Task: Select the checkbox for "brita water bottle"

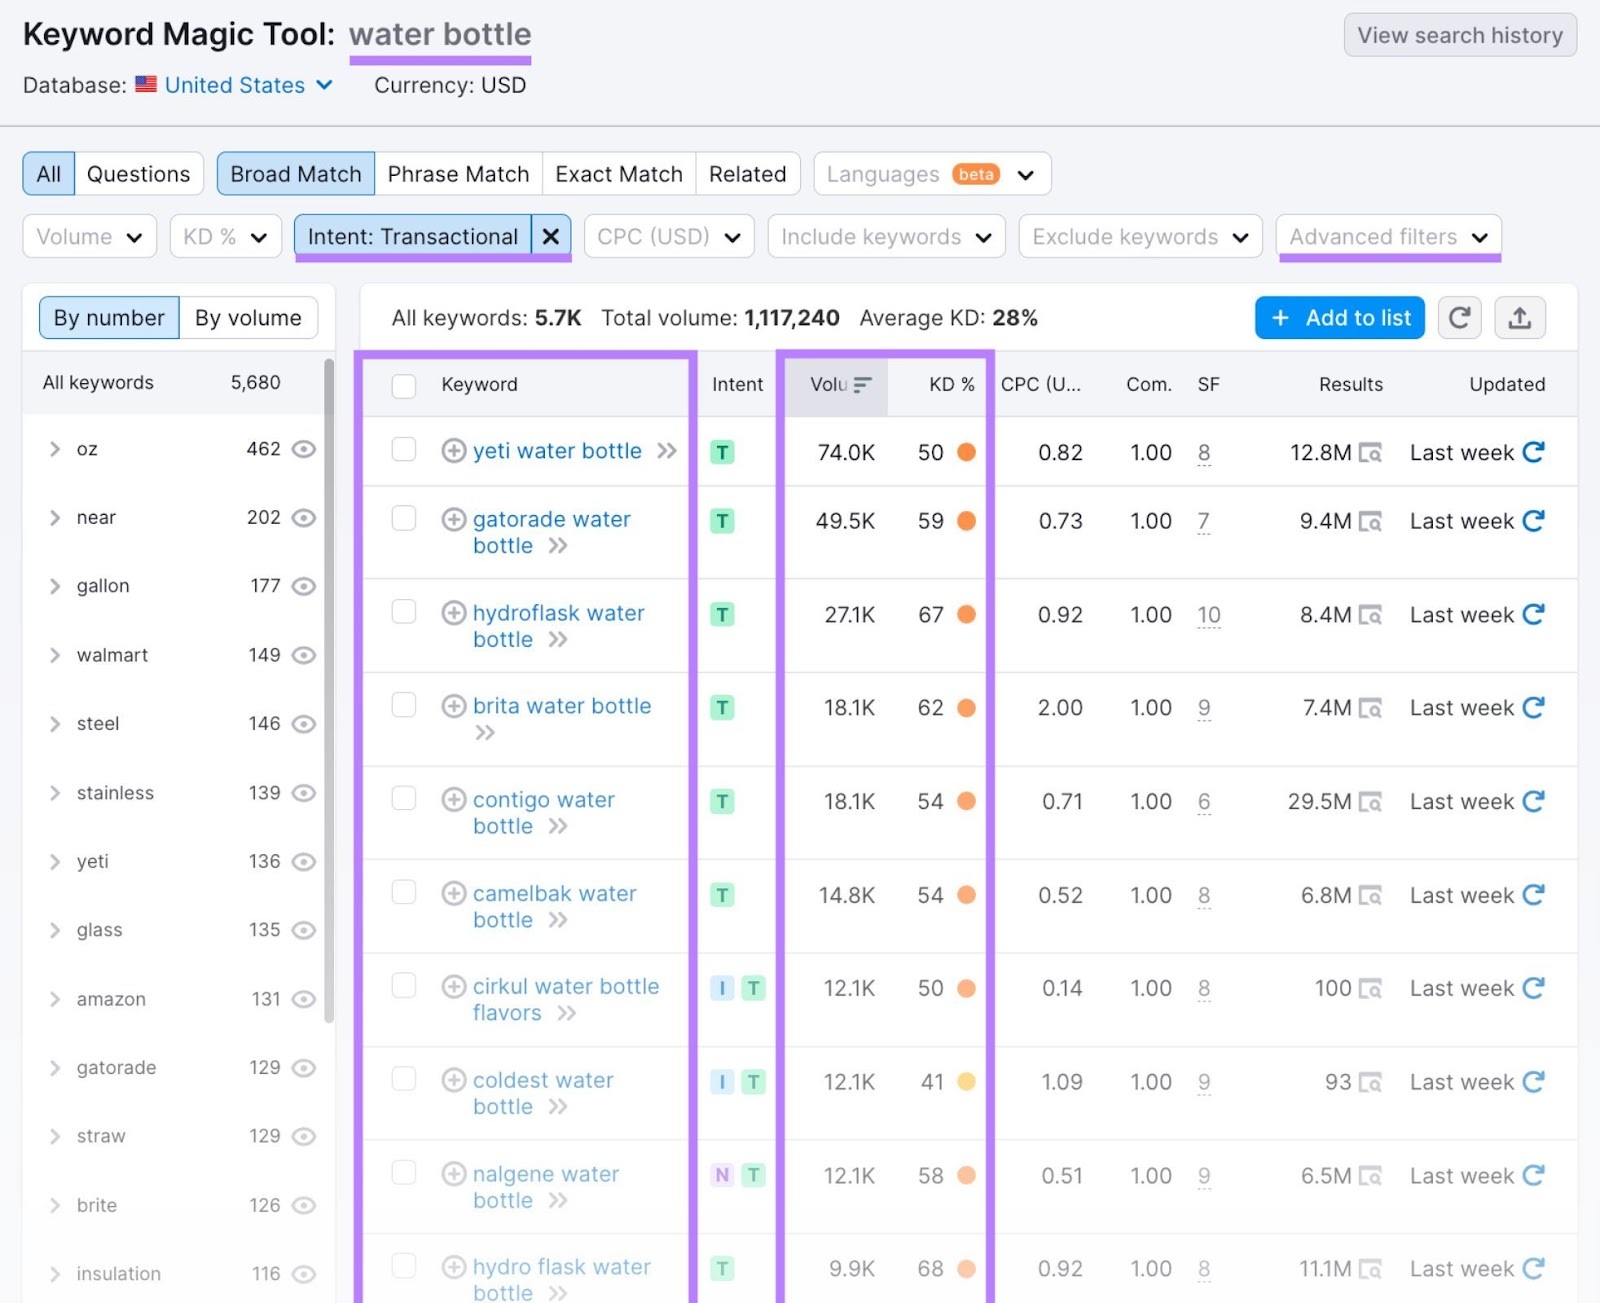Action: [x=403, y=705]
